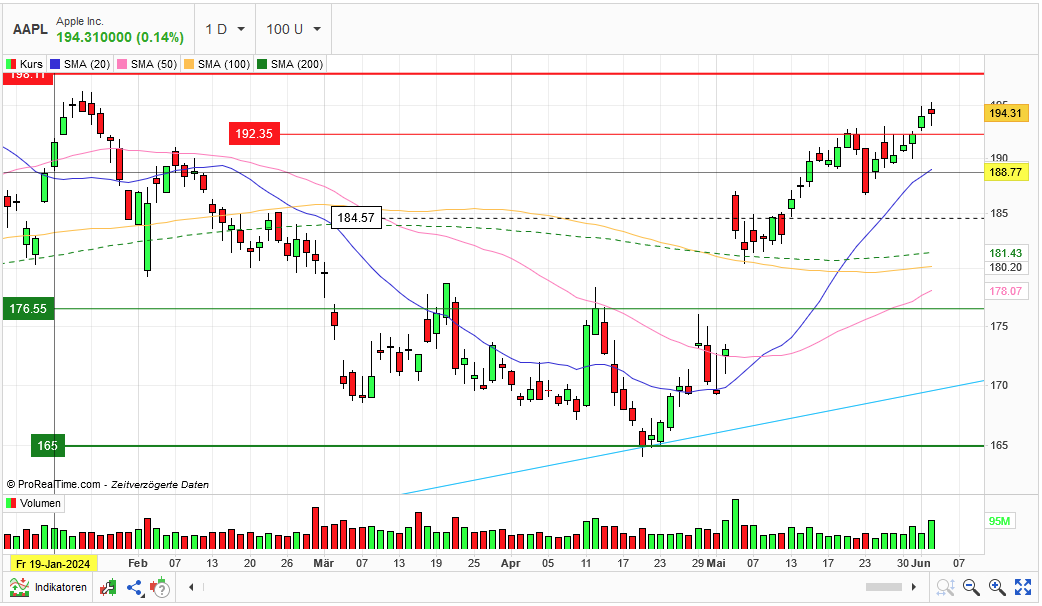Open chart settings wrench-candlestick icon
The height and width of the screenshot is (606, 1042).
tap(108, 587)
